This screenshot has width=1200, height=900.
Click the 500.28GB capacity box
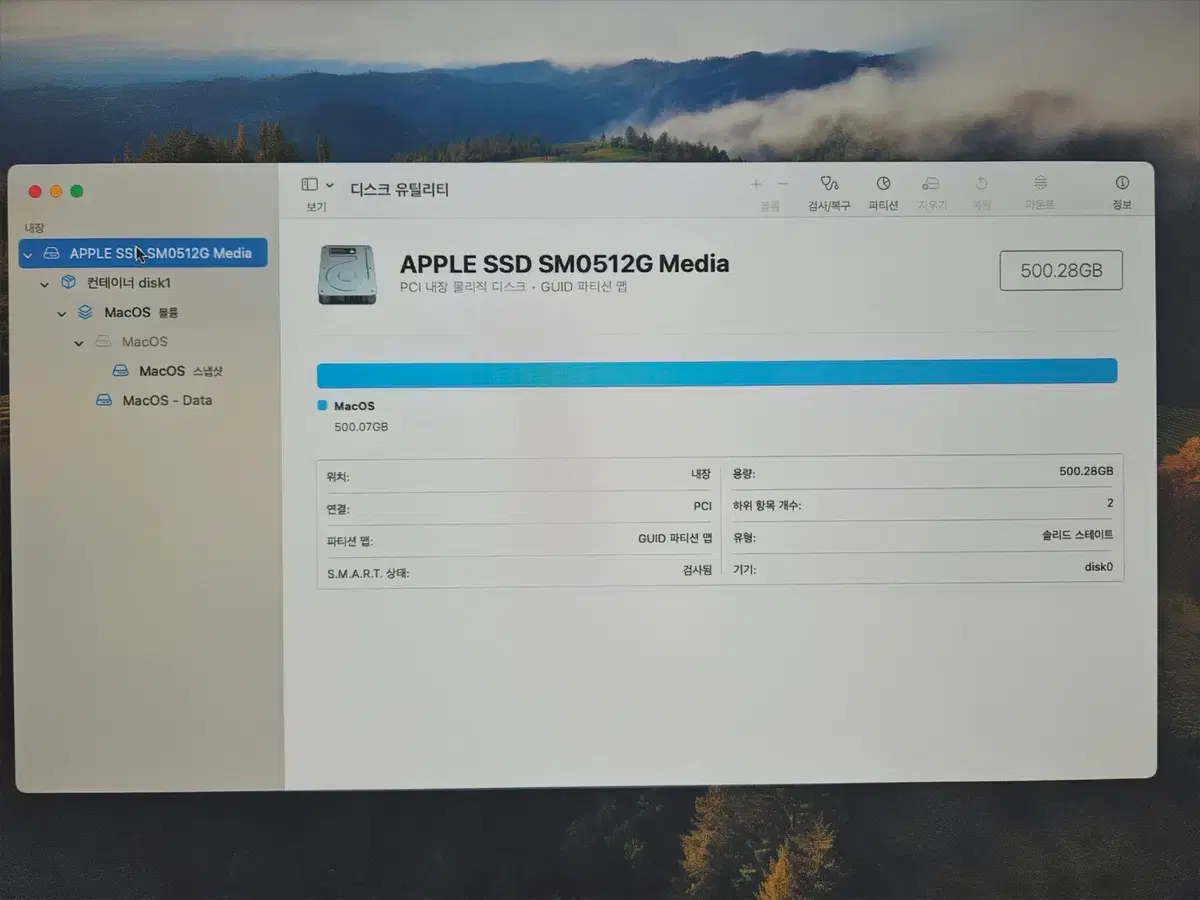pyautogui.click(x=1061, y=271)
